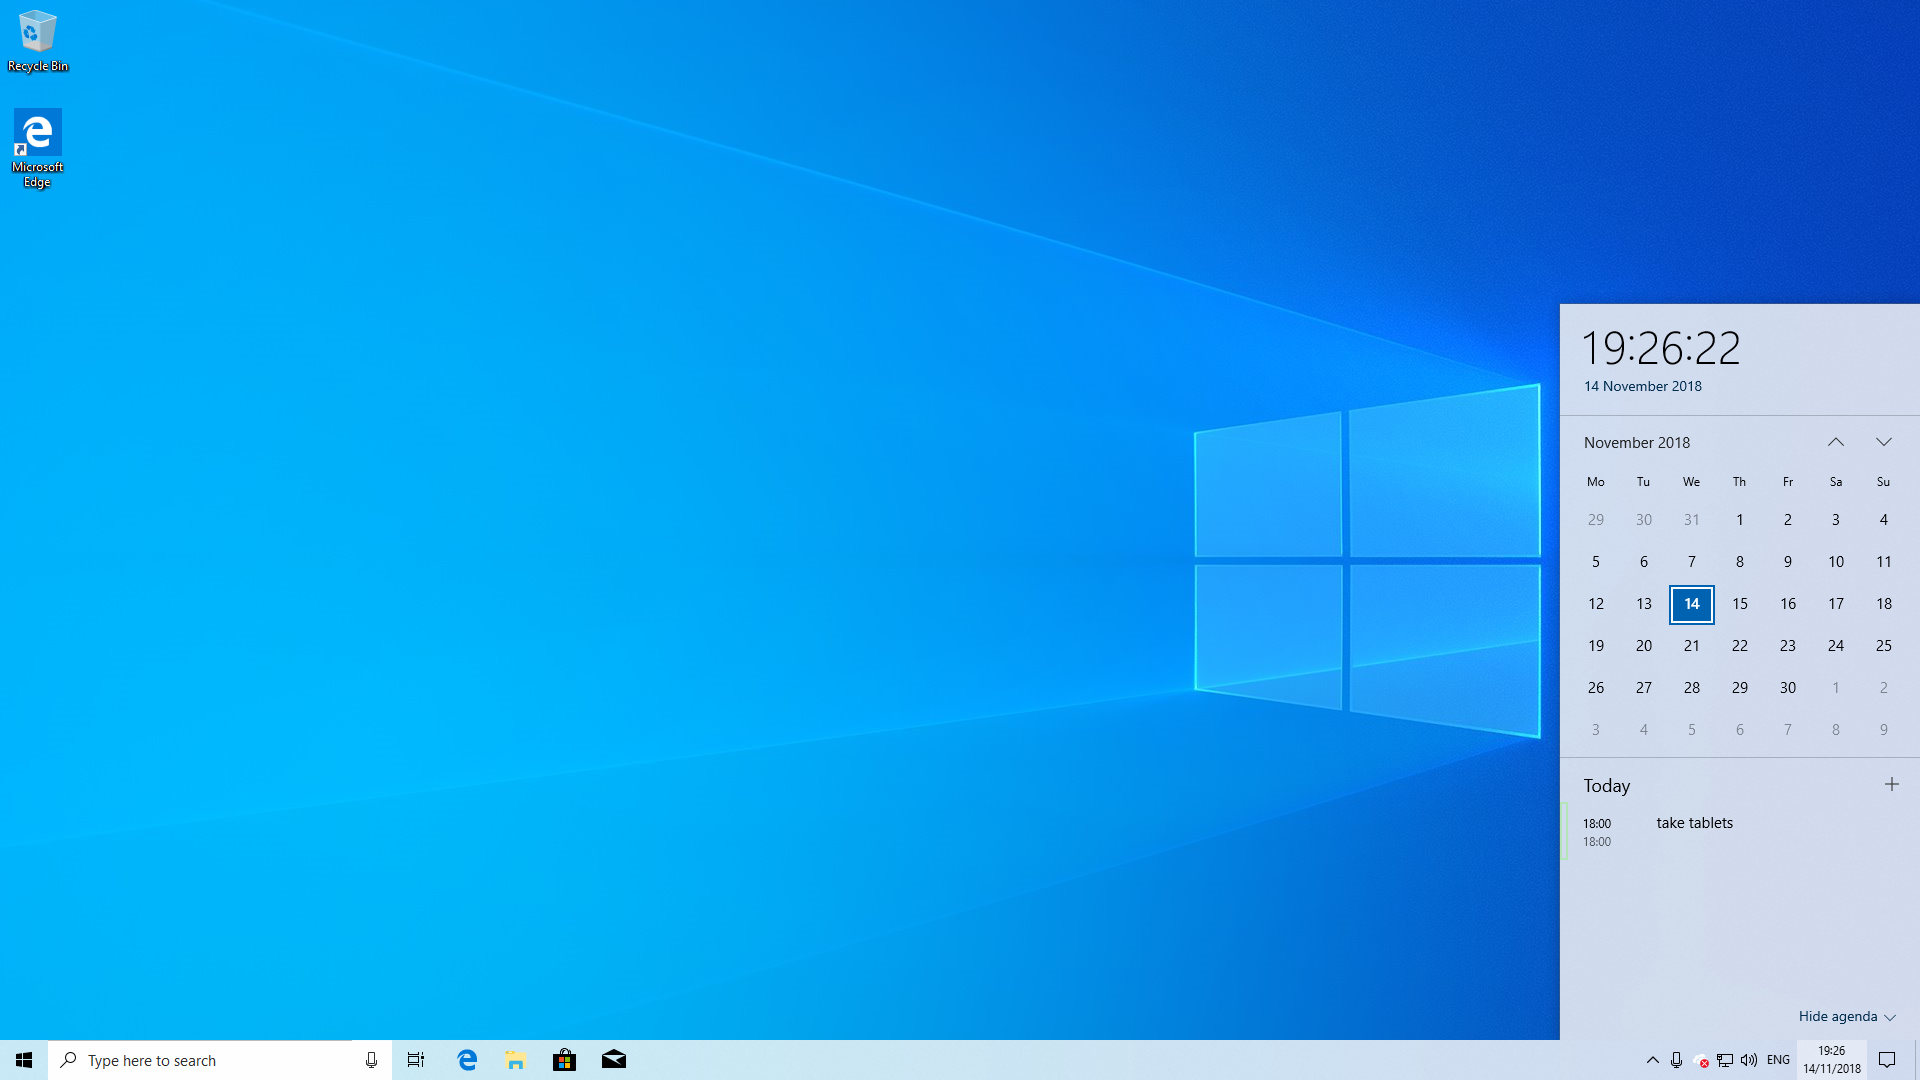Open Microsoft Store from taskbar
The height and width of the screenshot is (1080, 1920).
click(564, 1060)
